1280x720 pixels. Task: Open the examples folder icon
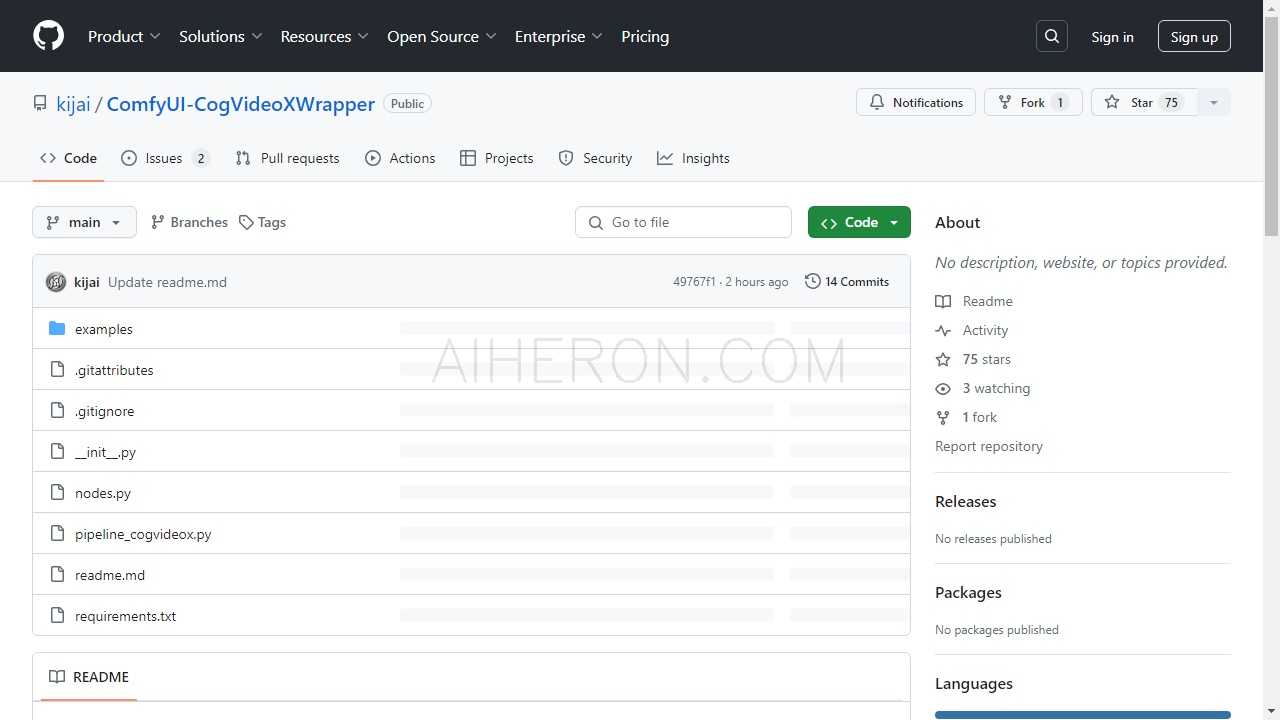57,329
